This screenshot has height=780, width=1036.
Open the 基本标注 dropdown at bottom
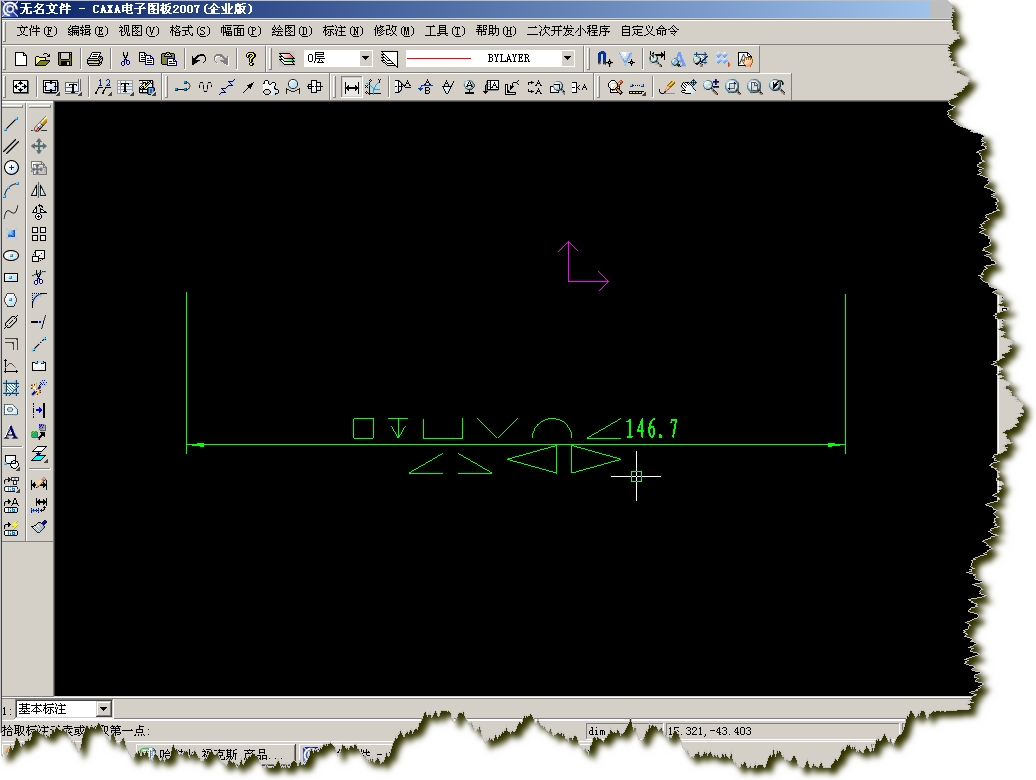pos(104,709)
